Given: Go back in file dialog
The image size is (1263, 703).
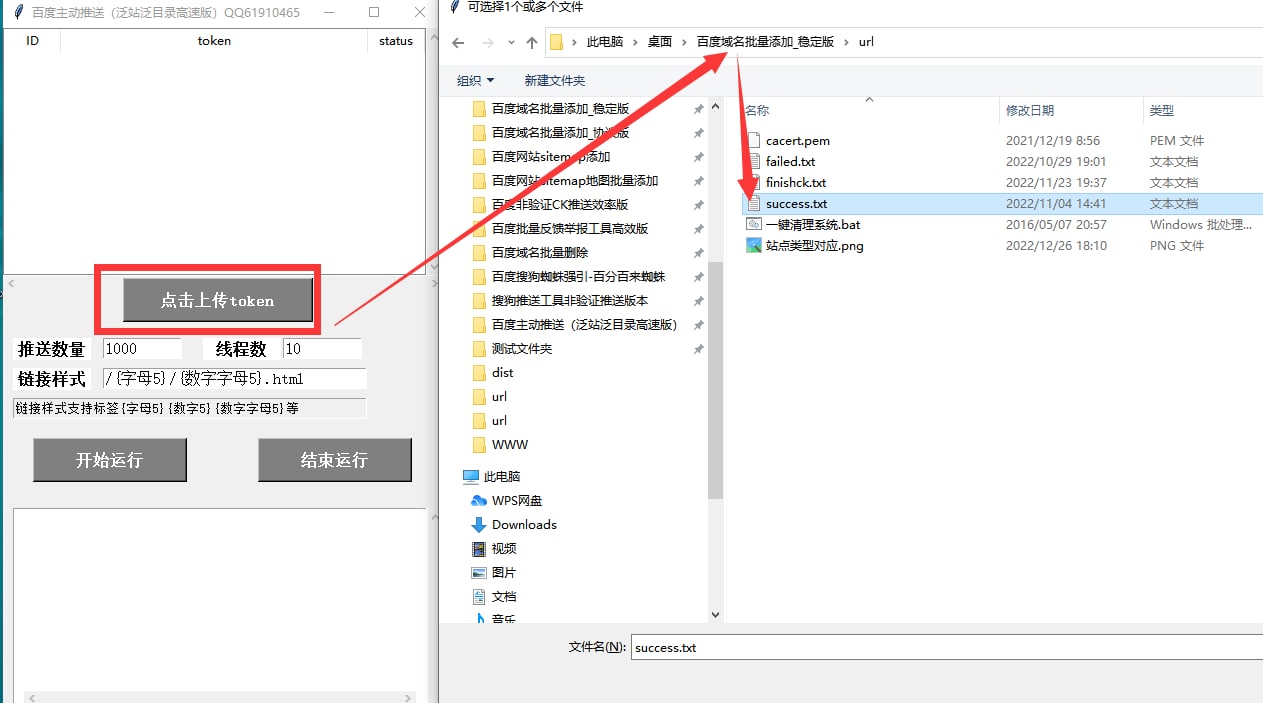Looking at the screenshot, I should click(458, 42).
